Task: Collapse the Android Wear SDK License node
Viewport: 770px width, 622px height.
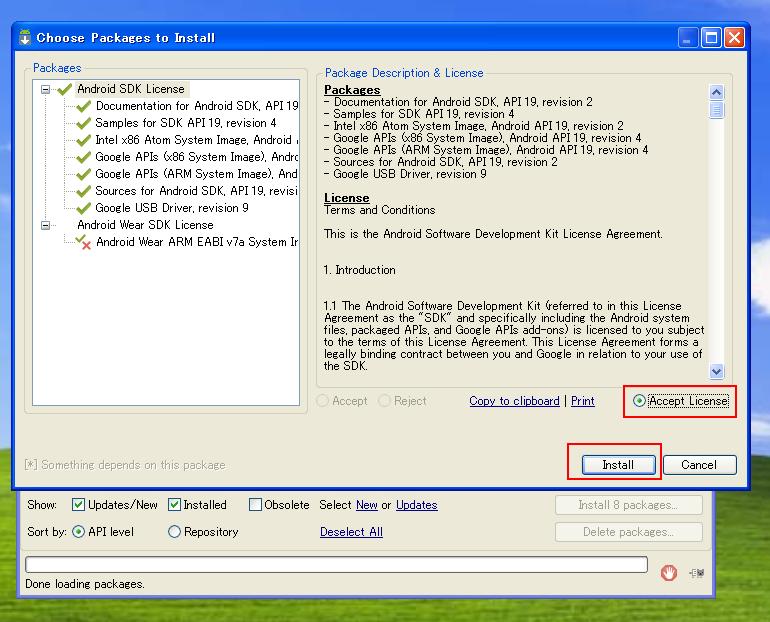Action: pyautogui.click(x=45, y=225)
